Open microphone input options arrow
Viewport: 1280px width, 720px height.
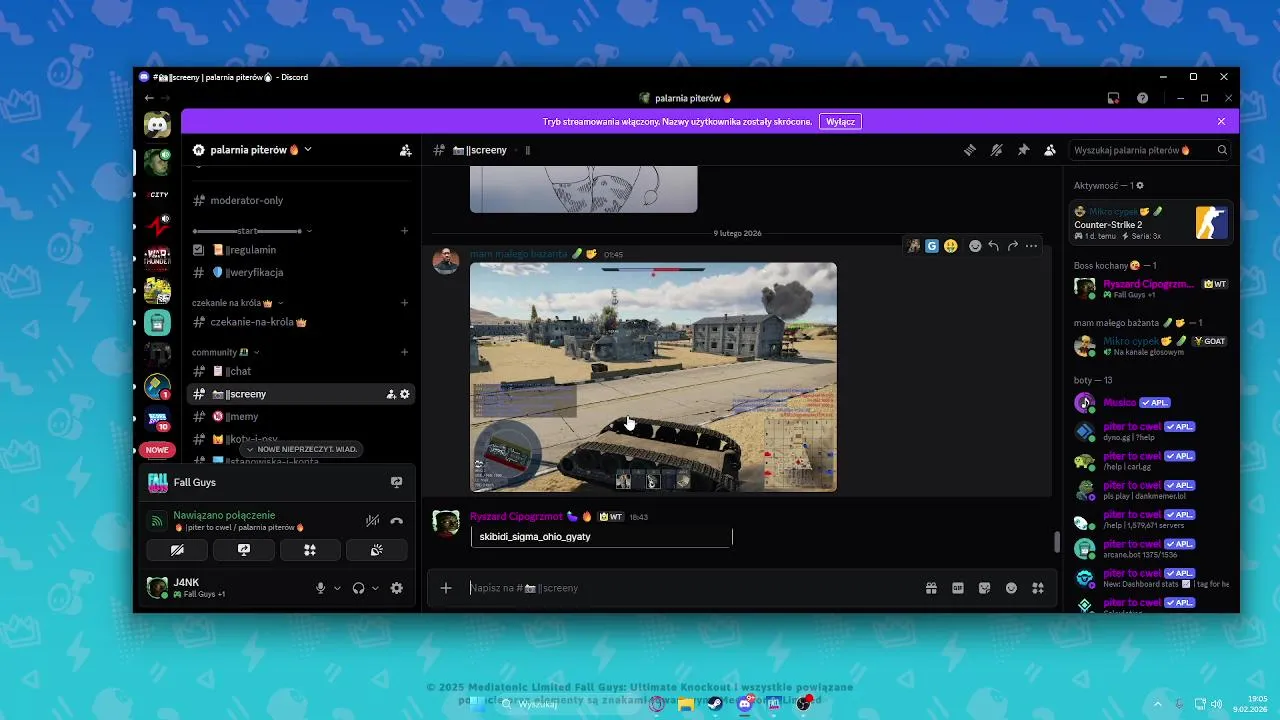click(x=337, y=588)
